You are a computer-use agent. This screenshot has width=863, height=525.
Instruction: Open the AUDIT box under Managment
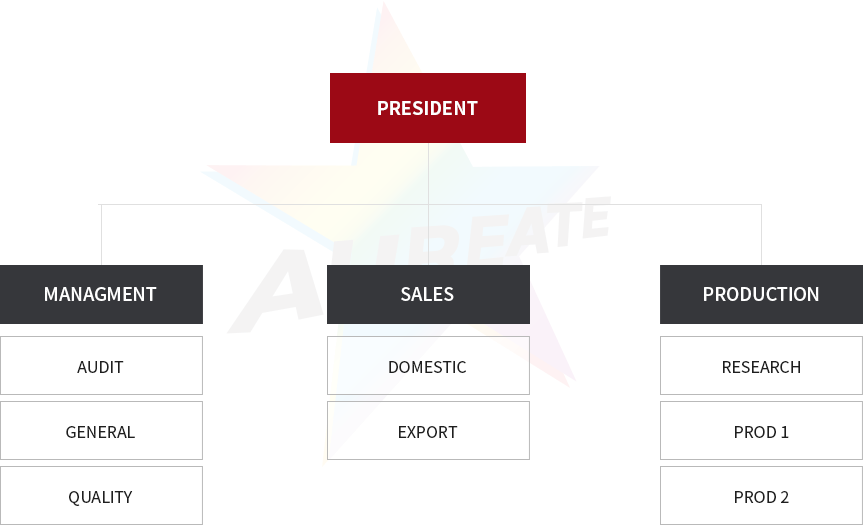pos(101,365)
